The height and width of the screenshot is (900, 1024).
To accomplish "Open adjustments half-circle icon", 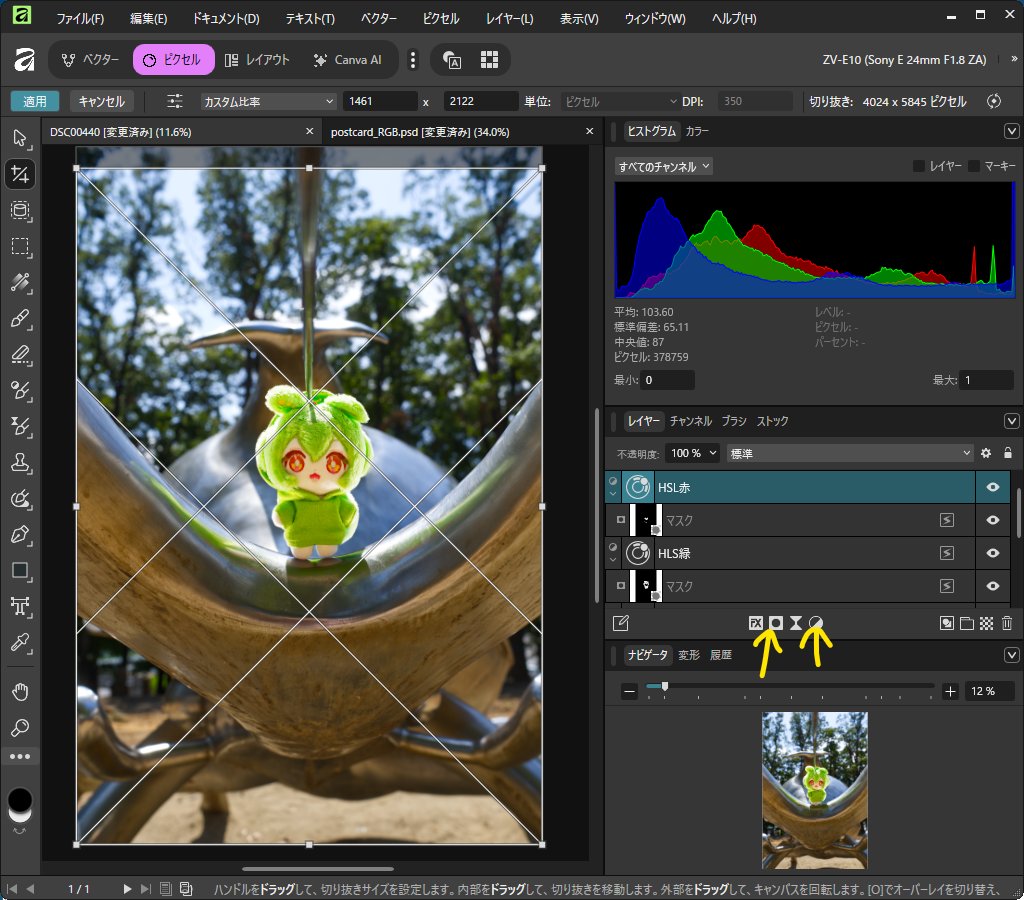I will (x=816, y=623).
